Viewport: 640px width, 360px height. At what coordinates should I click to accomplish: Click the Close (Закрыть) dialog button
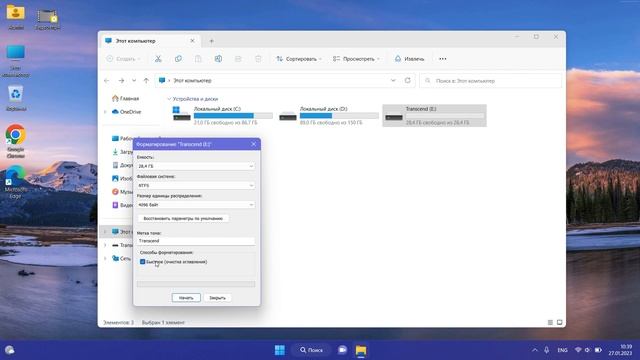click(x=217, y=298)
